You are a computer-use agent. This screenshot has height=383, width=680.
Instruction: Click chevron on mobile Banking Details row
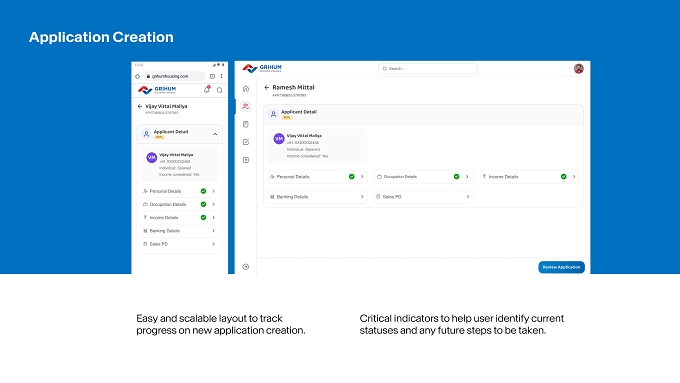[213, 231]
